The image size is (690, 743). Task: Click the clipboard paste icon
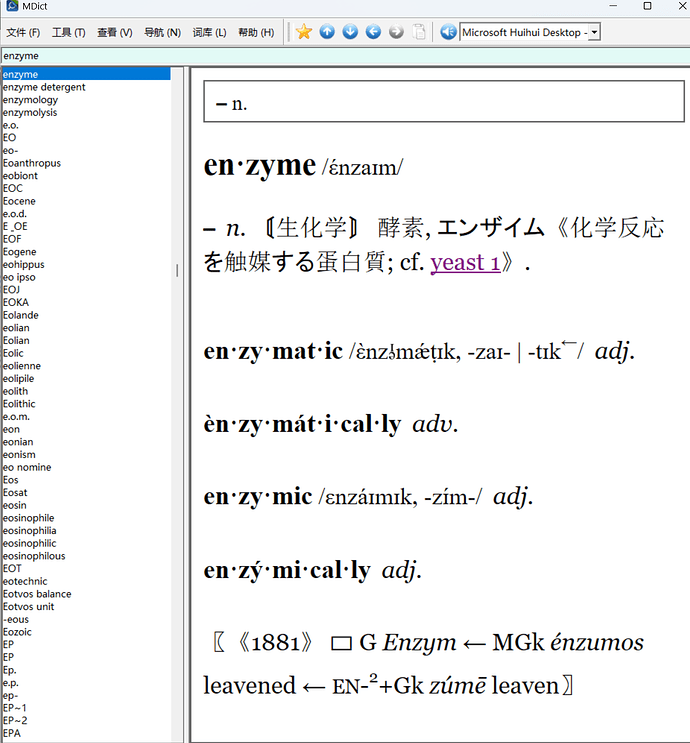(x=419, y=32)
